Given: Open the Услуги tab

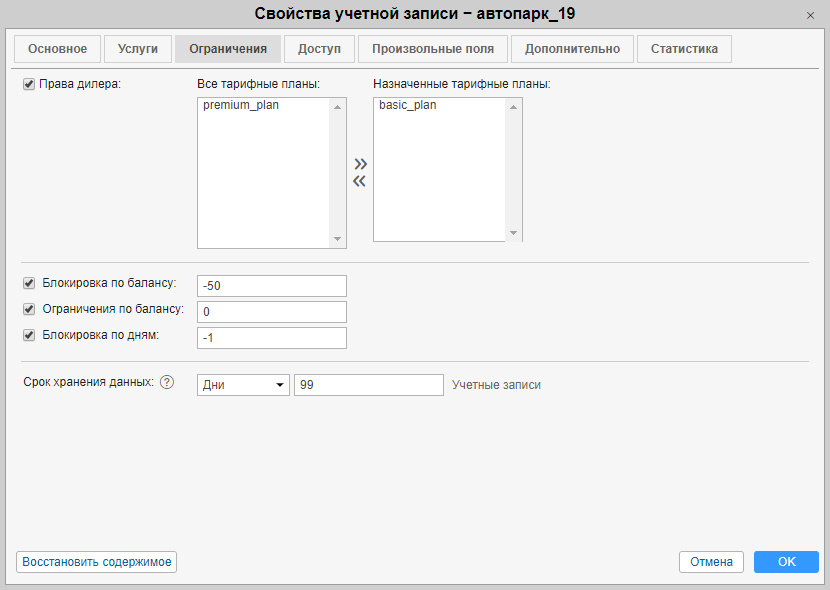Looking at the screenshot, I should (x=137, y=49).
